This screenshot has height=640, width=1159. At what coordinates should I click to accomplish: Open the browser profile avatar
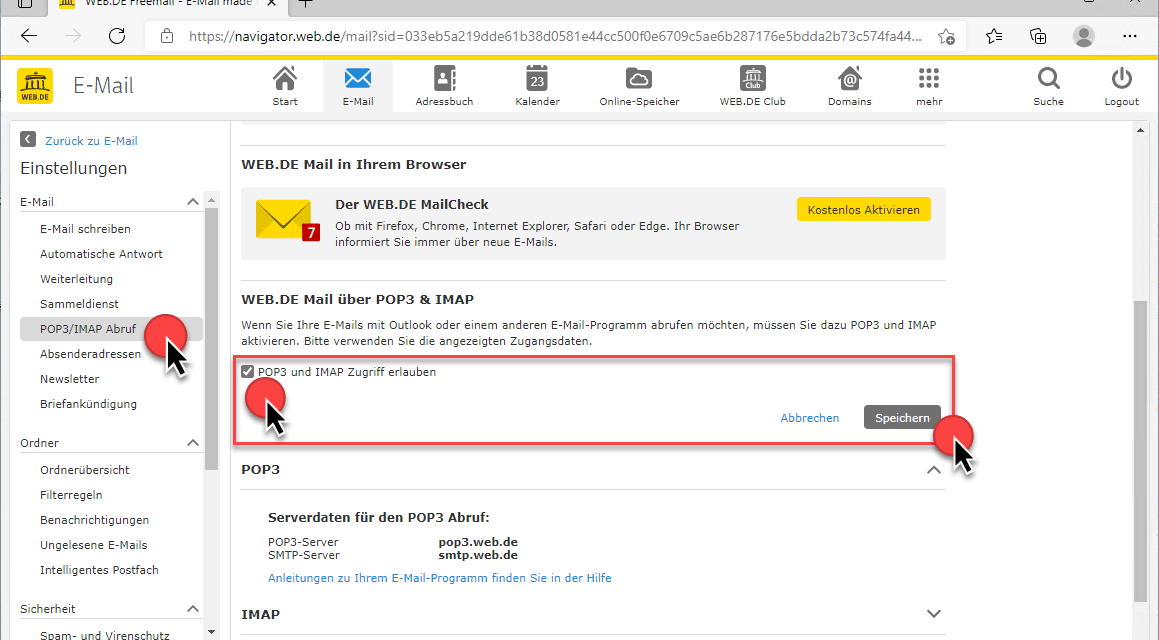[1084, 35]
